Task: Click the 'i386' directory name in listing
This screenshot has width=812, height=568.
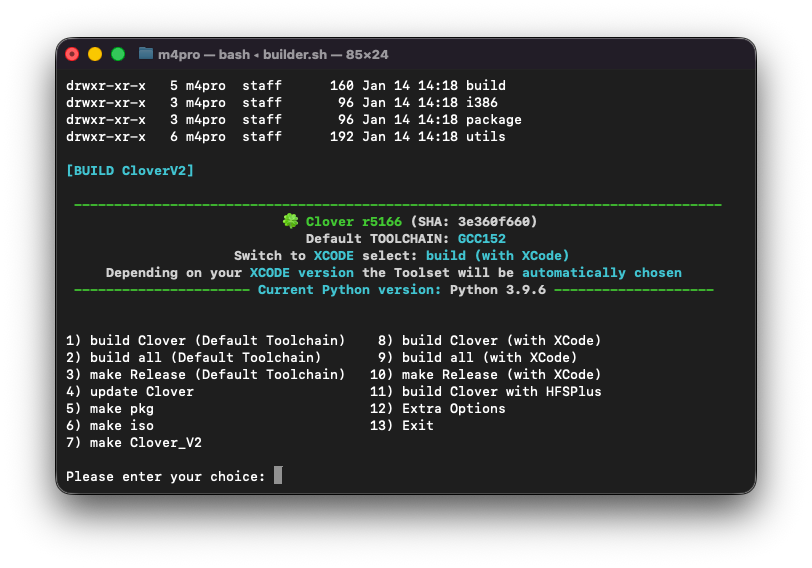Action: (482, 103)
